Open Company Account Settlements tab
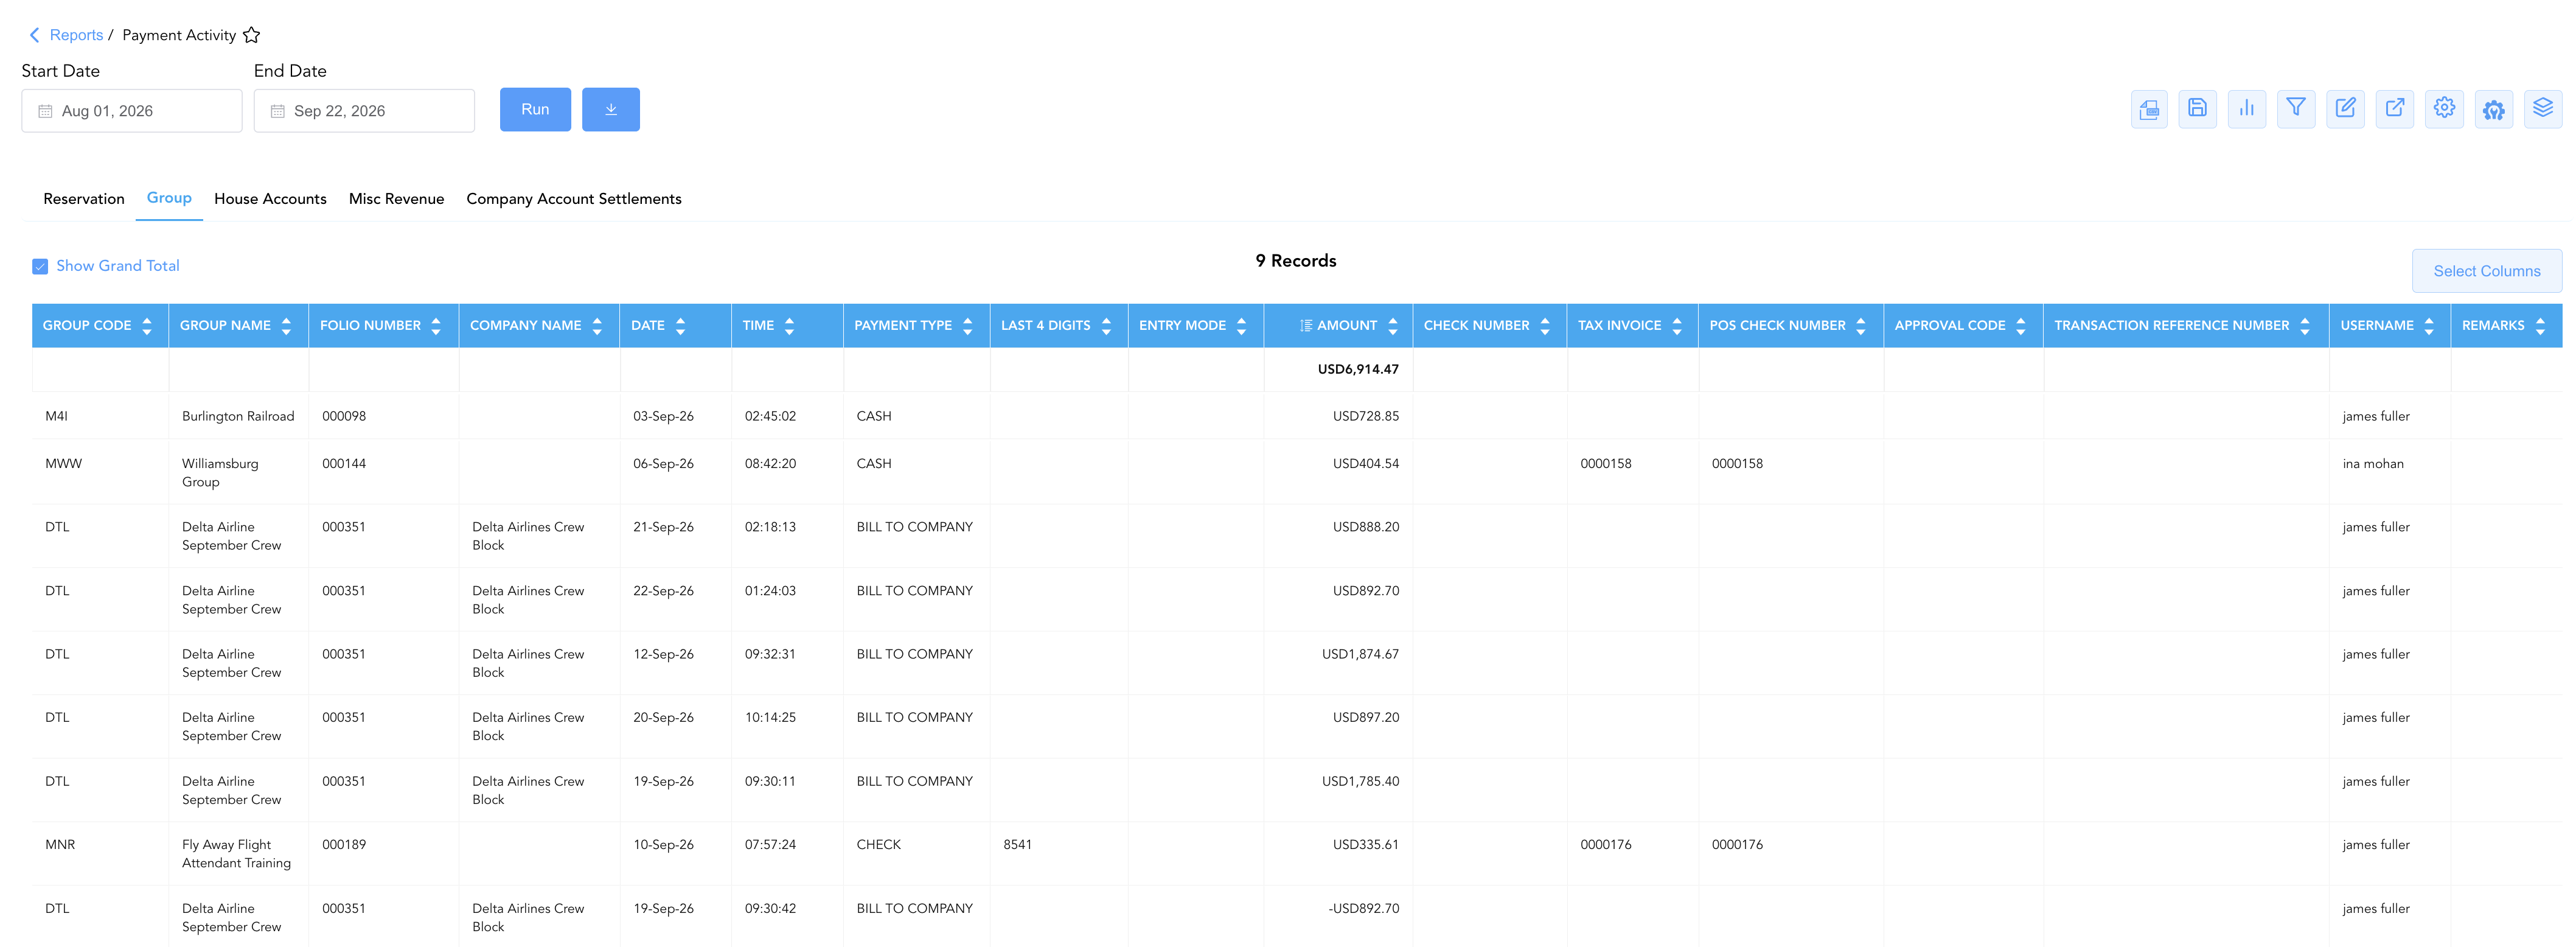This screenshot has width=2576, height=947. coord(574,199)
